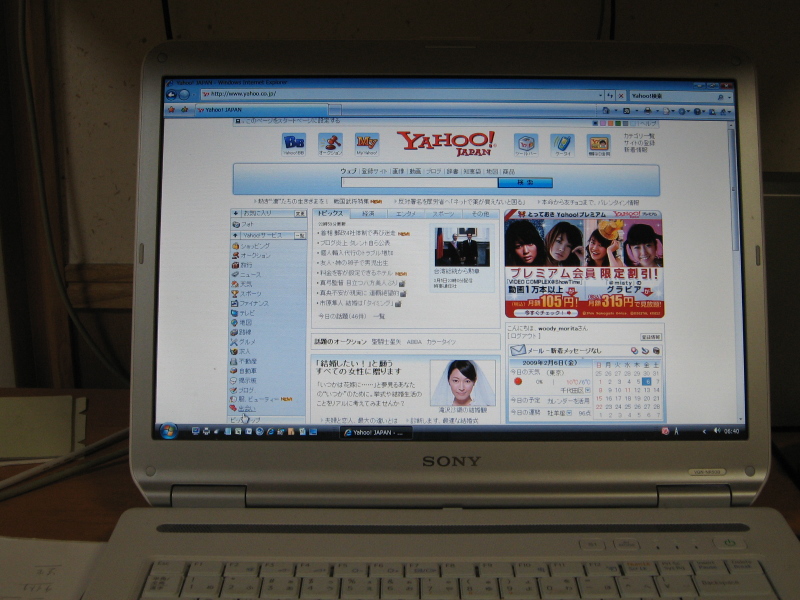
Task: Click the ファイナンス chart icon in services list
Action: (x=234, y=304)
